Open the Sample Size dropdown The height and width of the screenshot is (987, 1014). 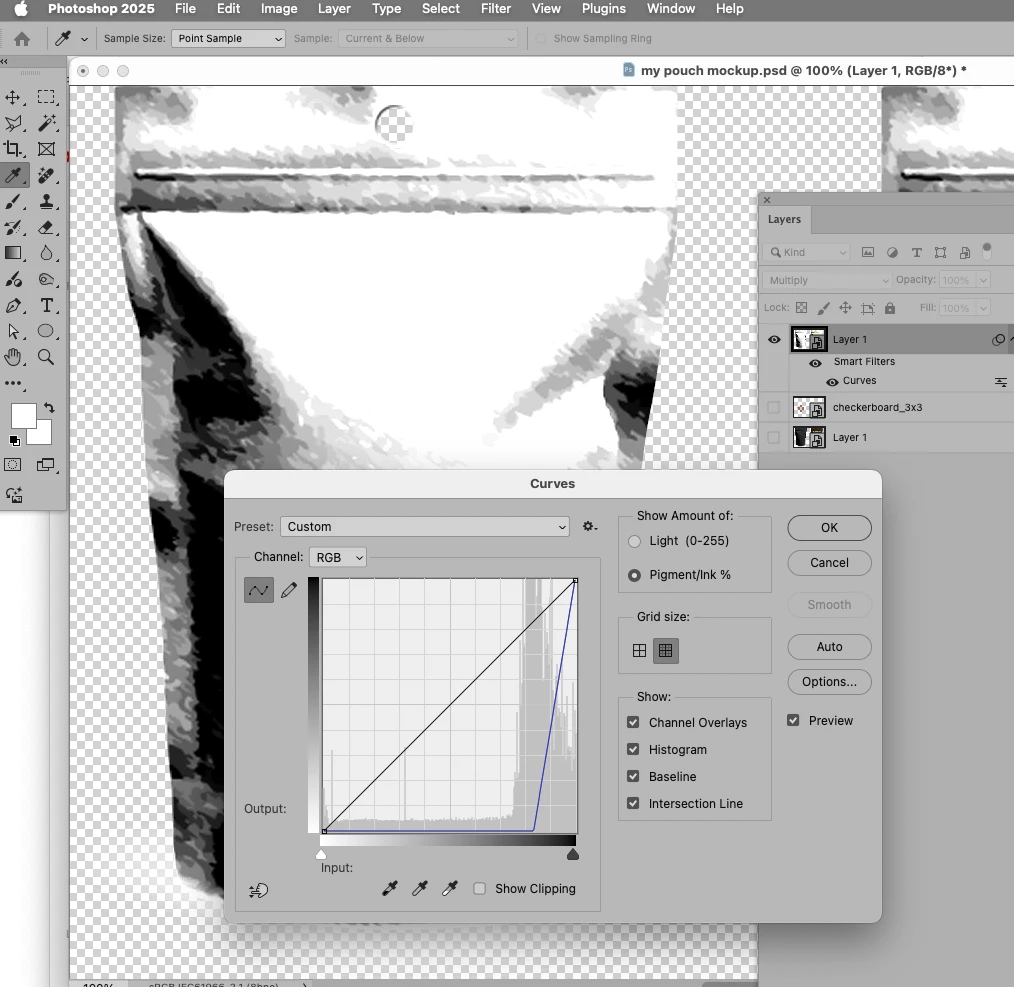(x=228, y=39)
